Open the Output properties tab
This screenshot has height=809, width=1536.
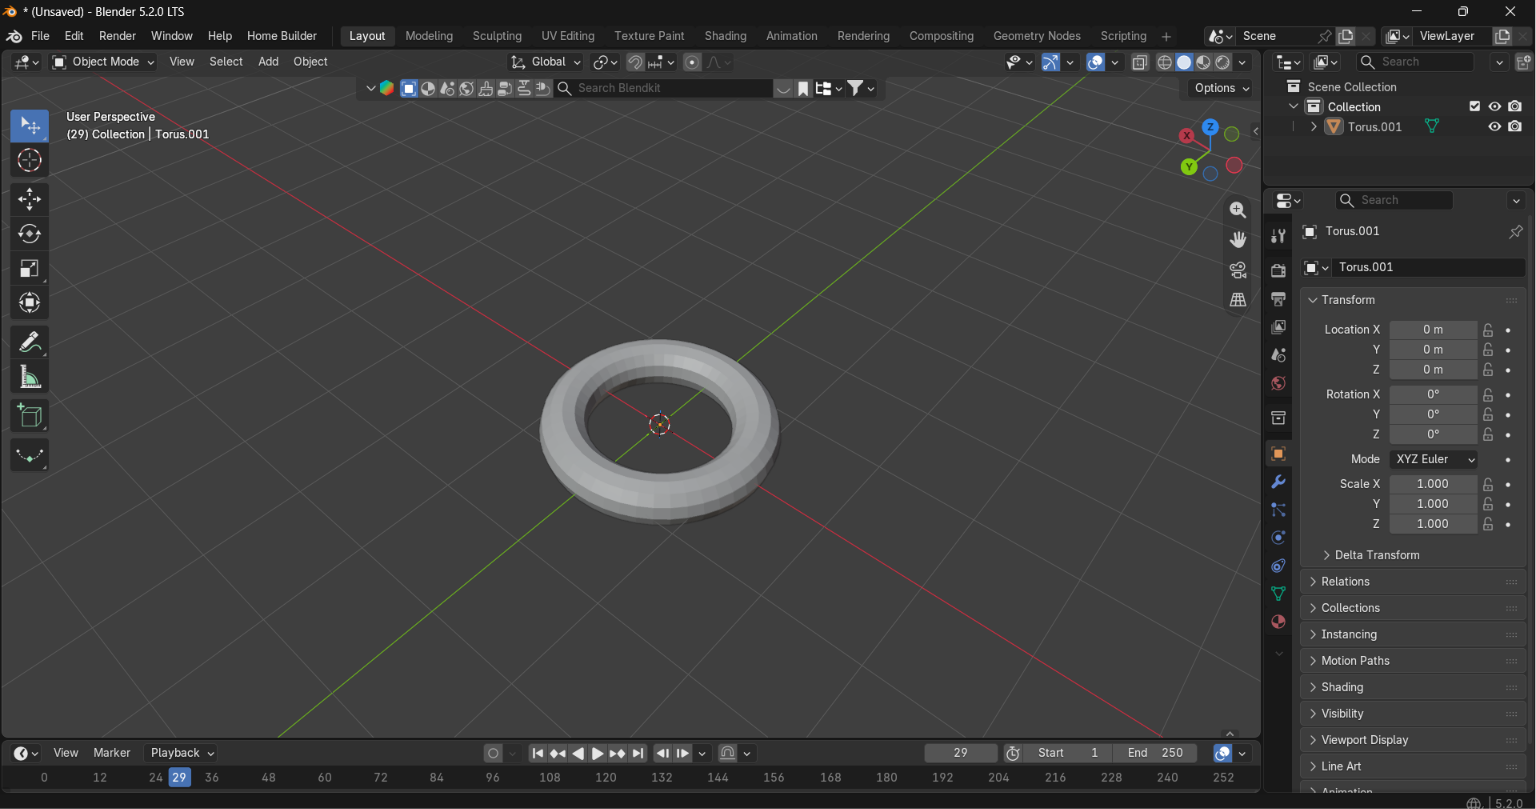point(1278,299)
